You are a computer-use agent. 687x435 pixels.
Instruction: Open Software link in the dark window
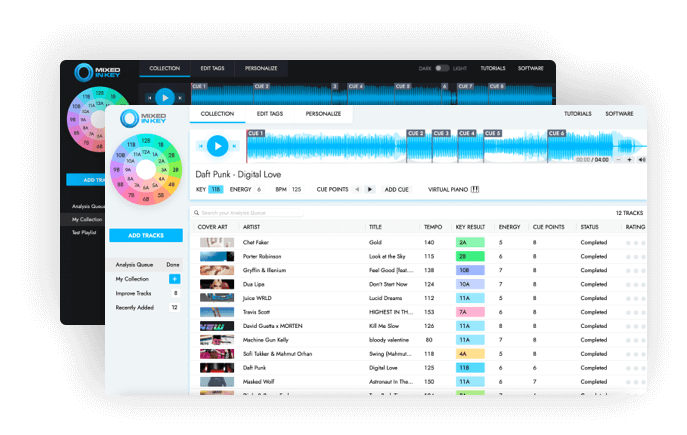click(531, 68)
